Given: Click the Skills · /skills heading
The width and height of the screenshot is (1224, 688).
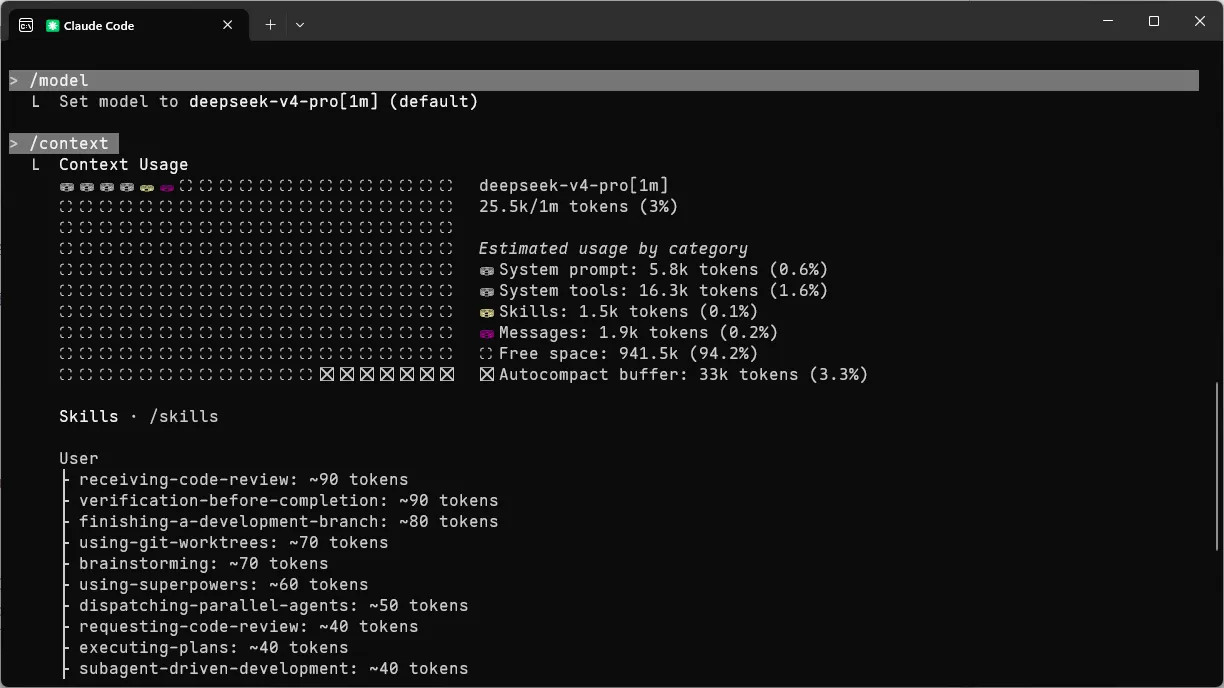Looking at the screenshot, I should click(139, 417).
